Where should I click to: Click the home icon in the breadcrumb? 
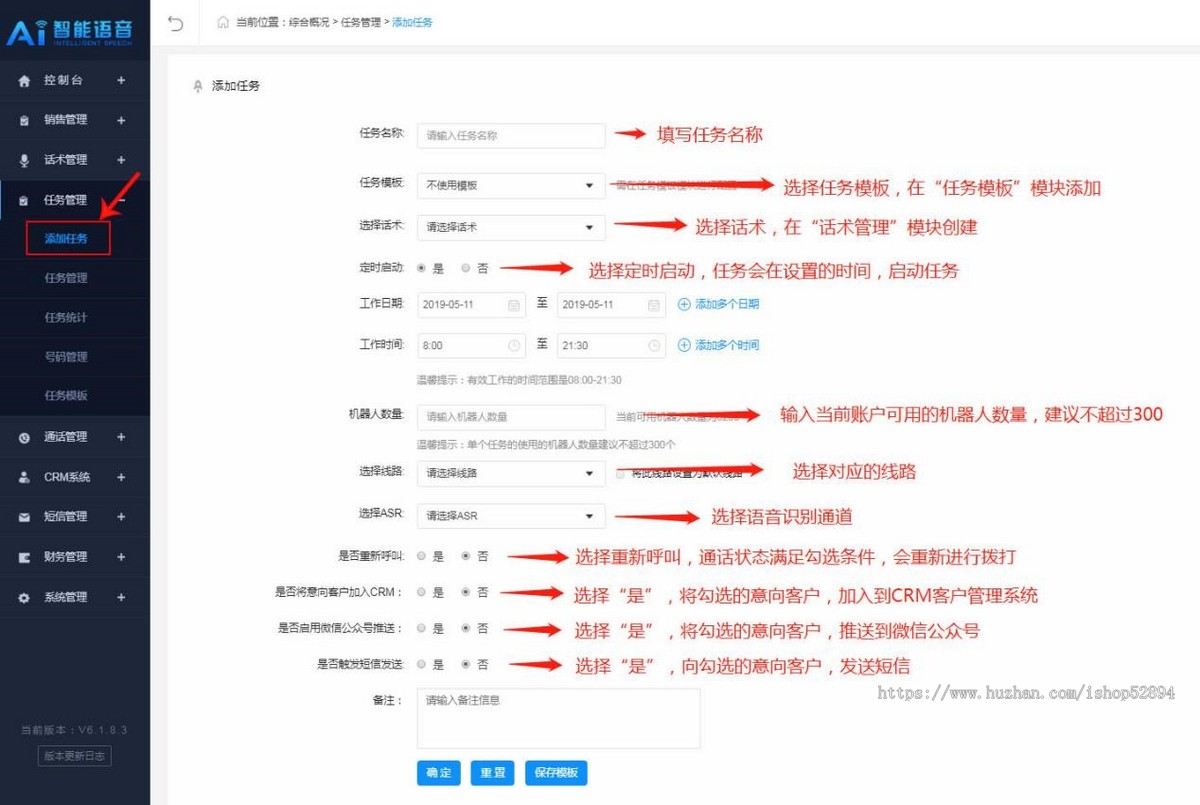223,22
